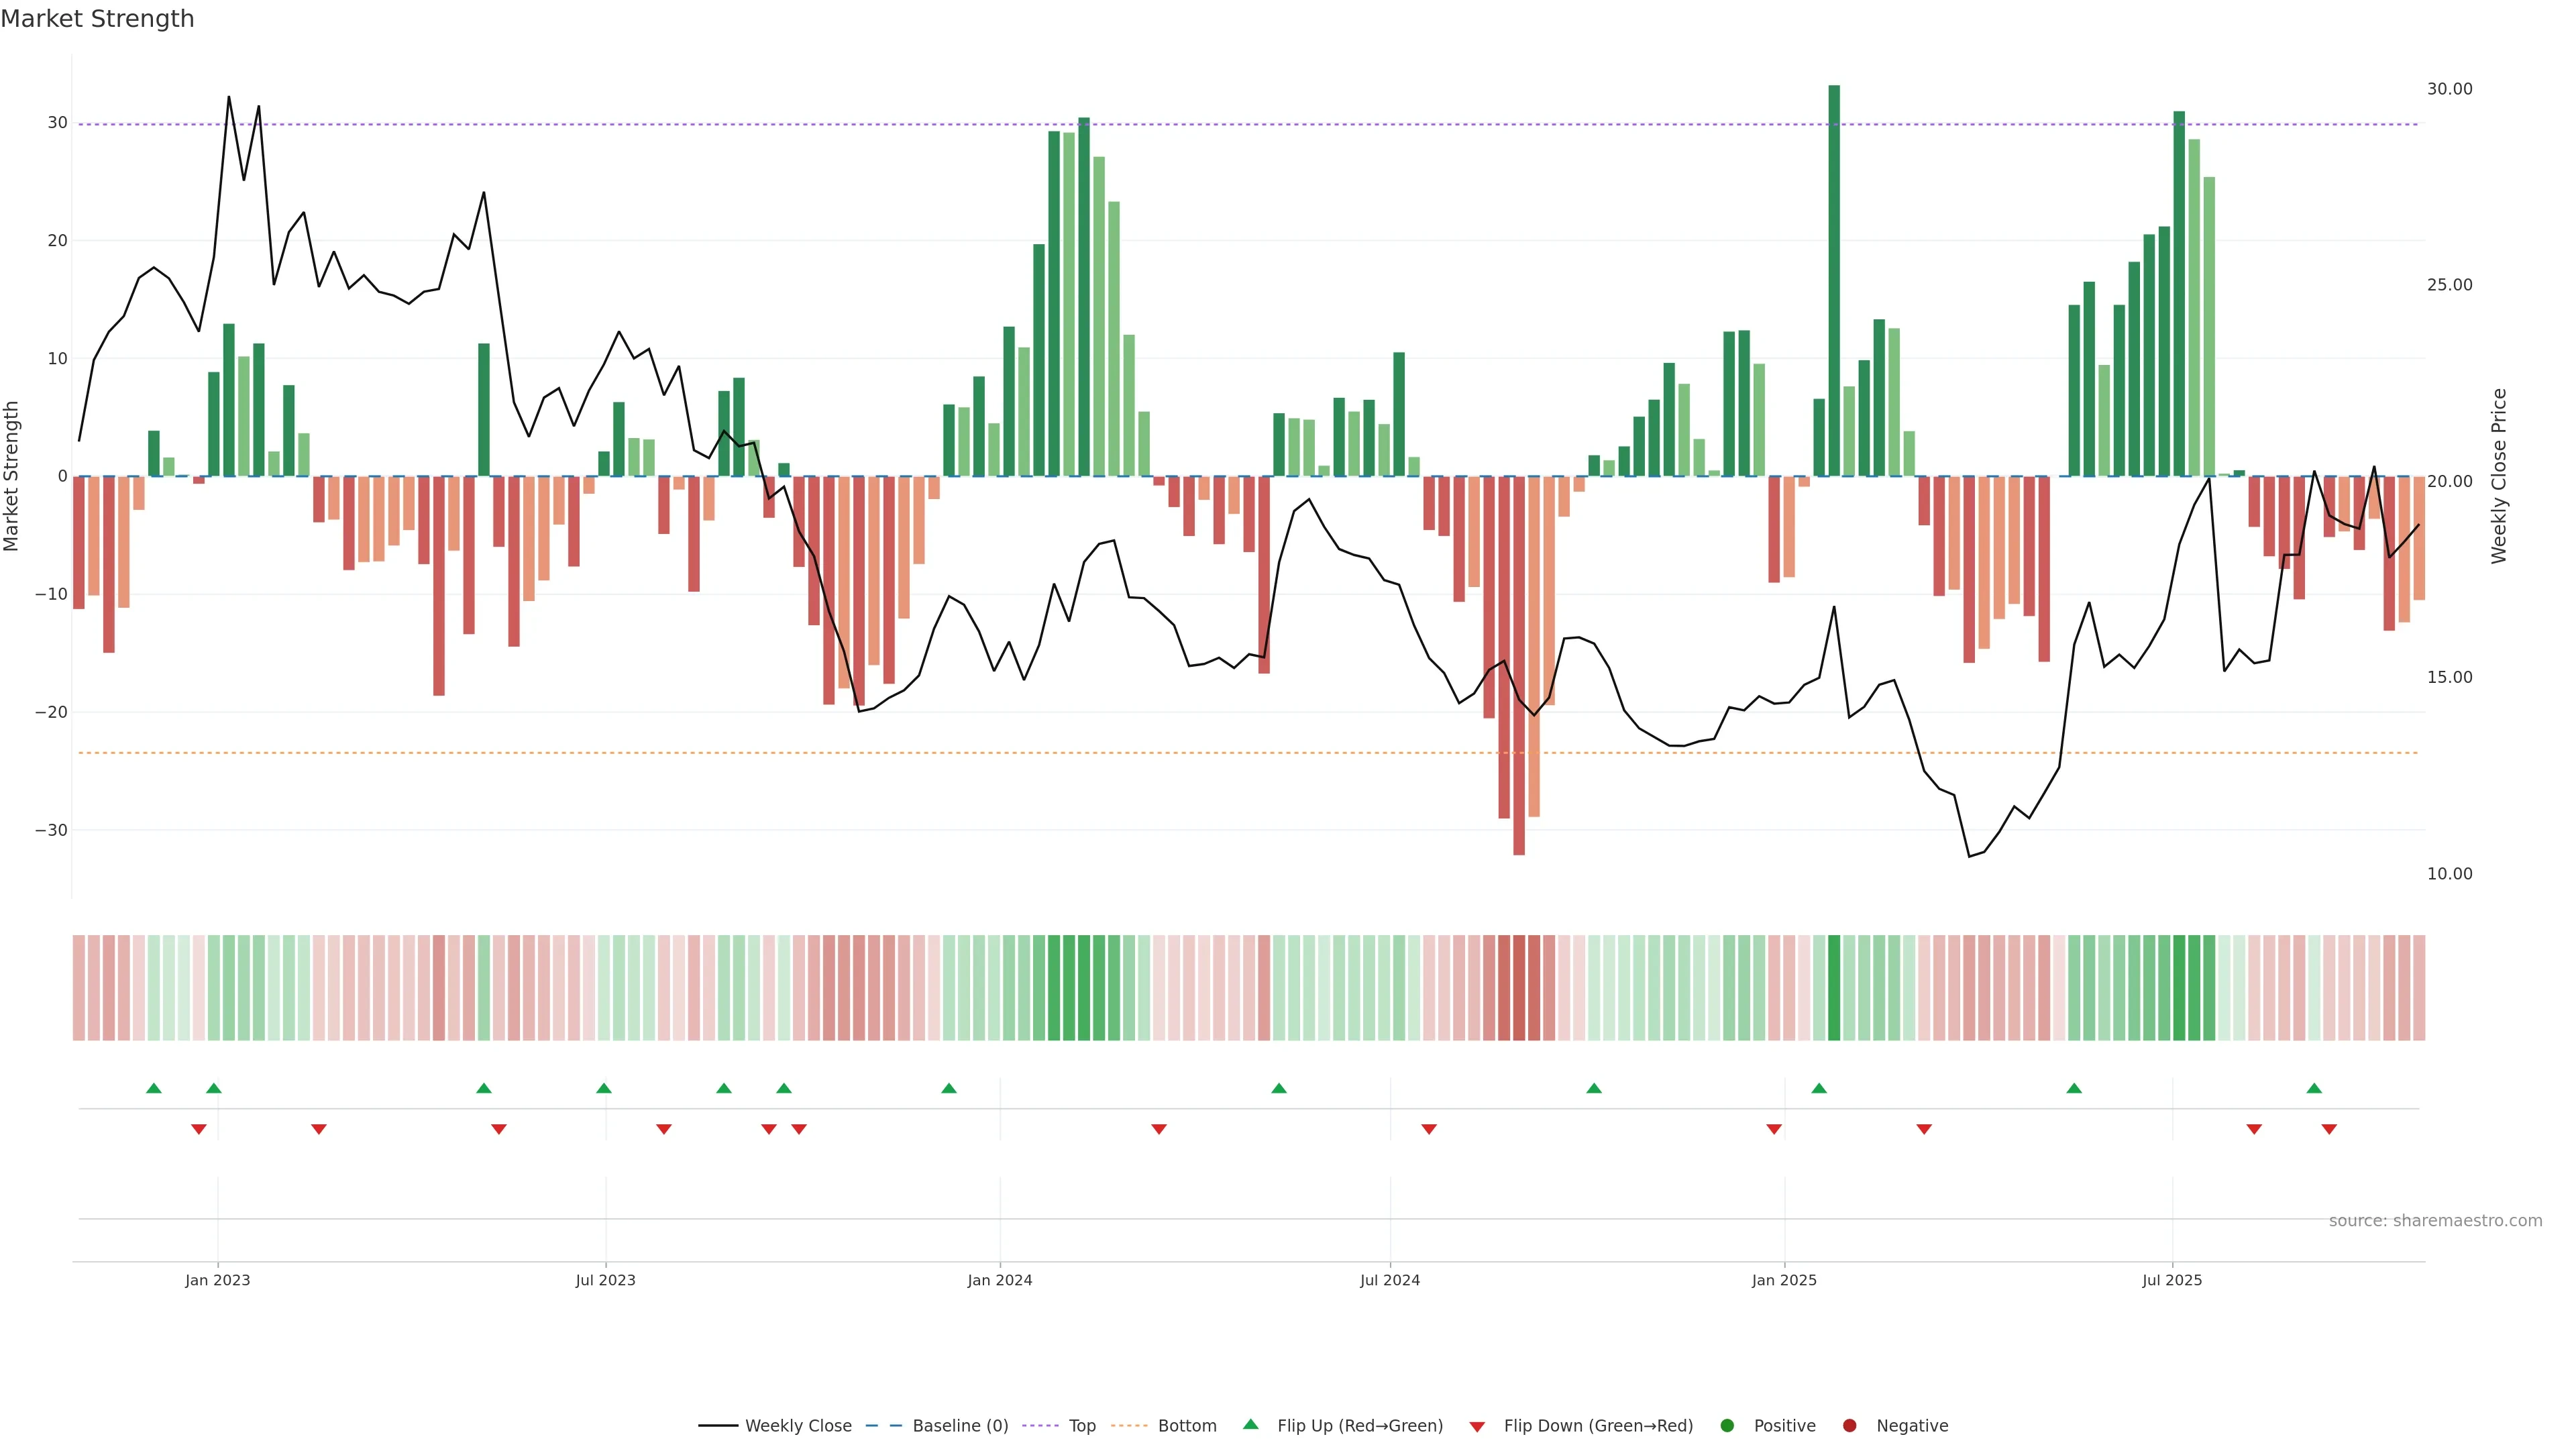Click the tallest green bar near Jan 2025

(1834, 280)
